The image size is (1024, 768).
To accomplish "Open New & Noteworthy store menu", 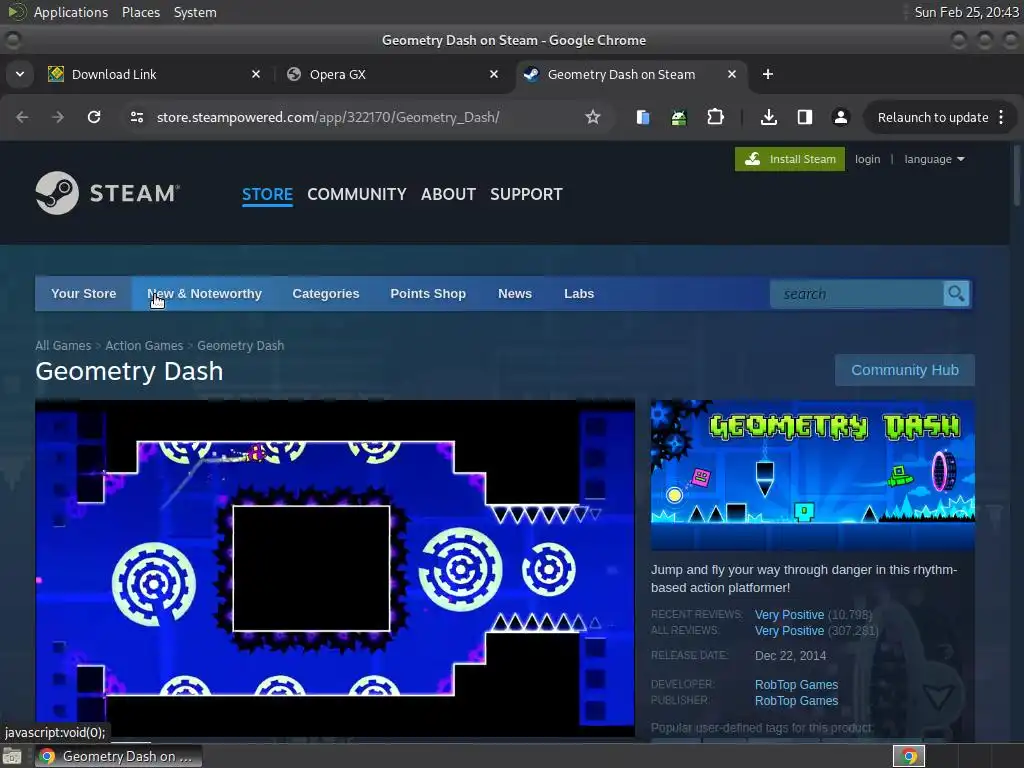I will [x=204, y=294].
